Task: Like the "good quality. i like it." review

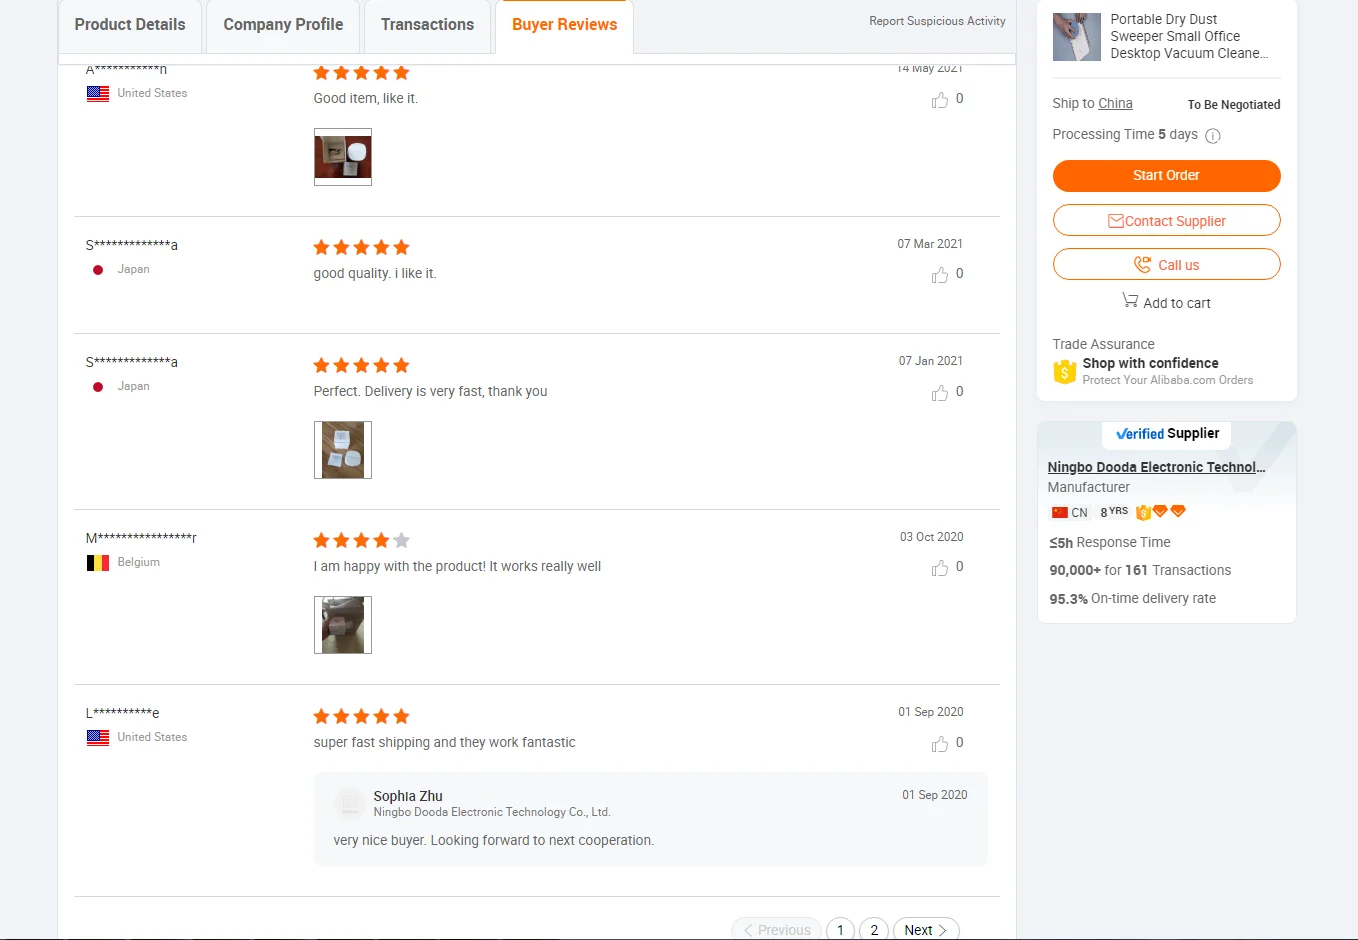Action: click(x=940, y=274)
